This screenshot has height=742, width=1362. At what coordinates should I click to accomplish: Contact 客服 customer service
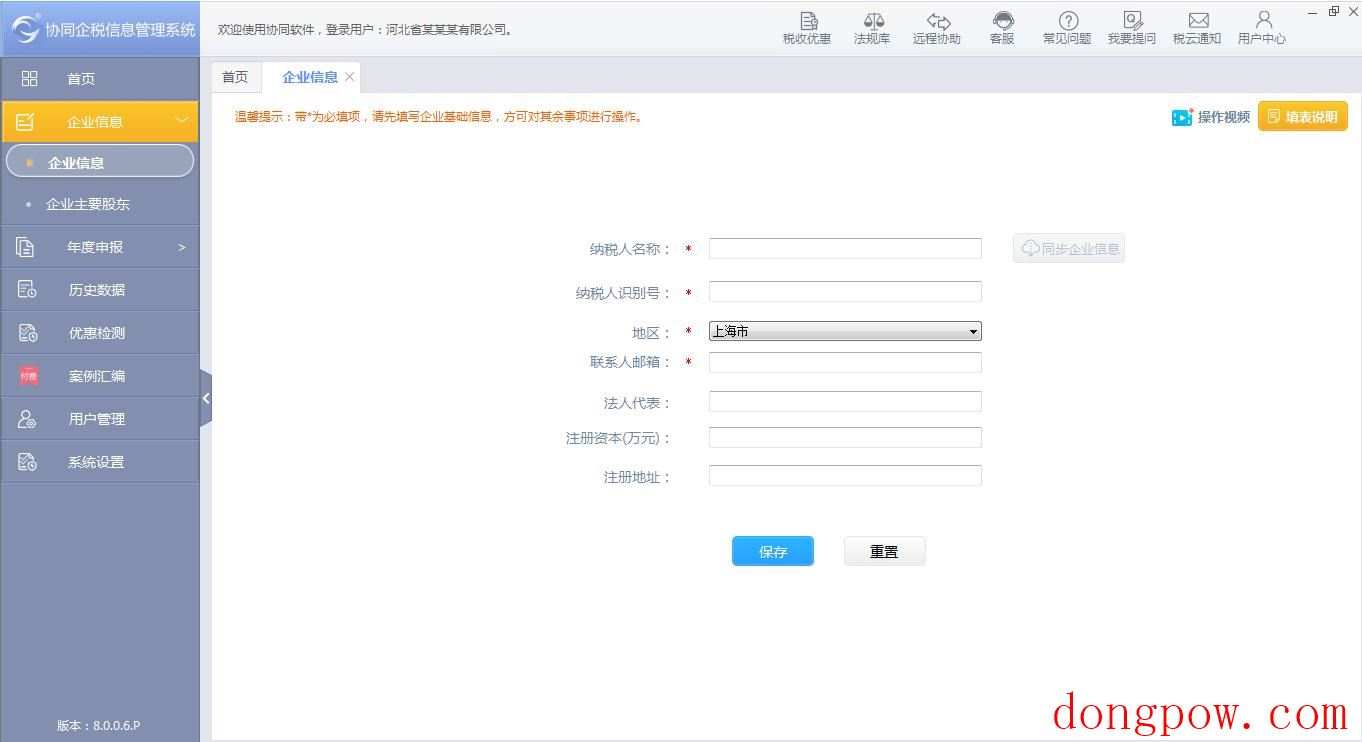coord(1002,28)
